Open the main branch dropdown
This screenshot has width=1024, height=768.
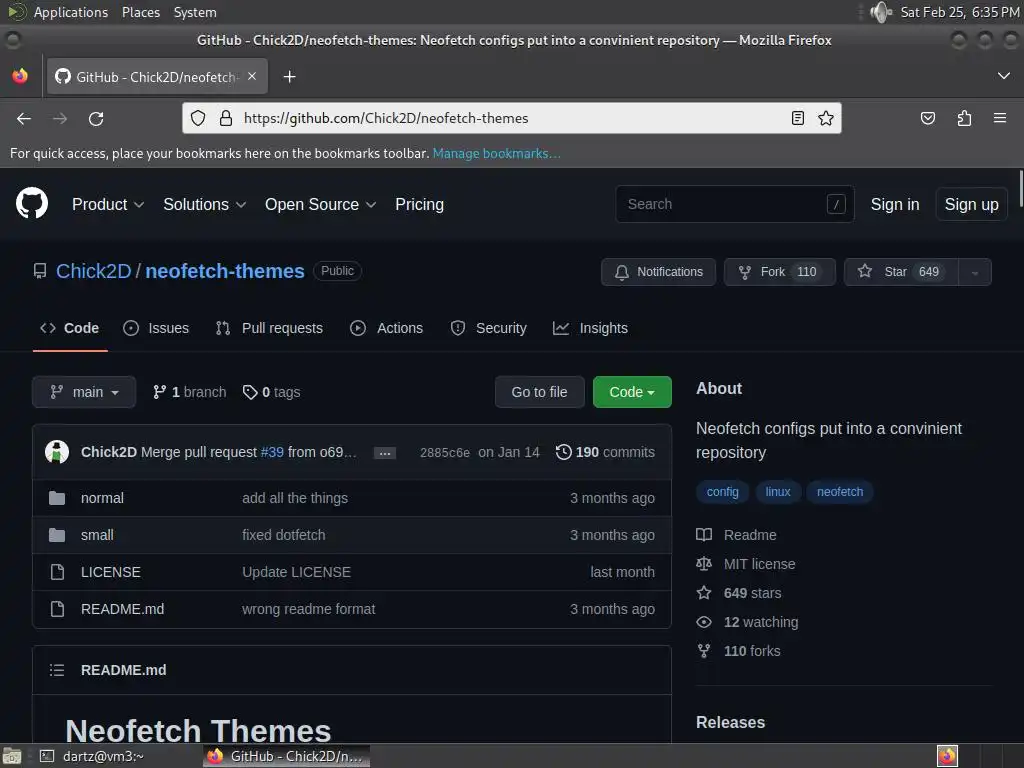[84, 392]
